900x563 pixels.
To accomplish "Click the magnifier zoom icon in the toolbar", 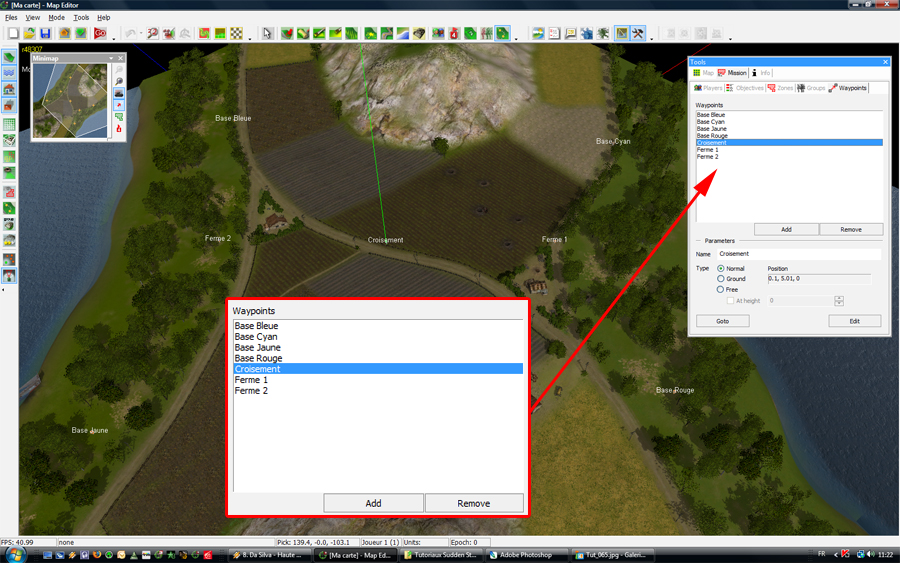I will tap(153, 33).
